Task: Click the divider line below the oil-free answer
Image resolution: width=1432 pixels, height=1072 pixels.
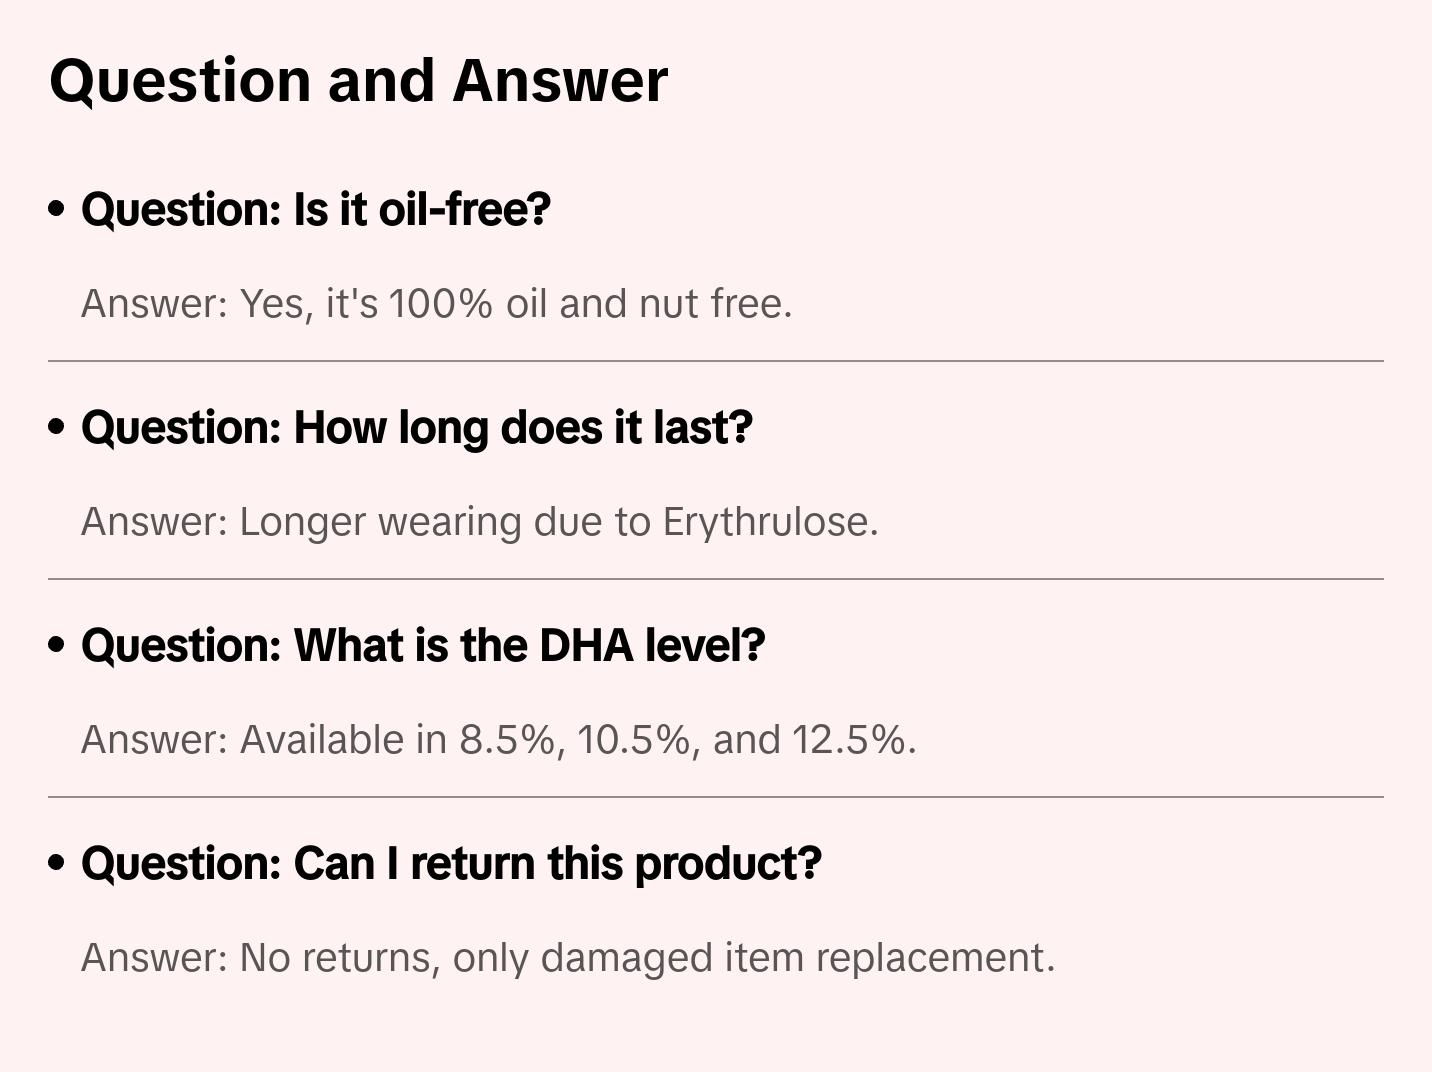Action: (716, 361)
